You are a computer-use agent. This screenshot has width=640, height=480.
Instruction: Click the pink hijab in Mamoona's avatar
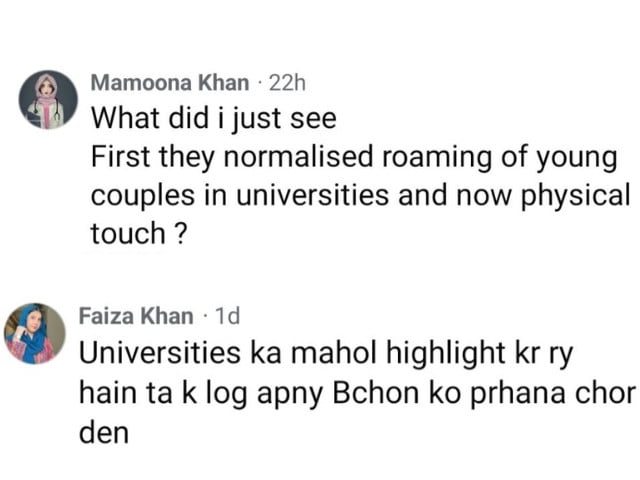(46, 90)
